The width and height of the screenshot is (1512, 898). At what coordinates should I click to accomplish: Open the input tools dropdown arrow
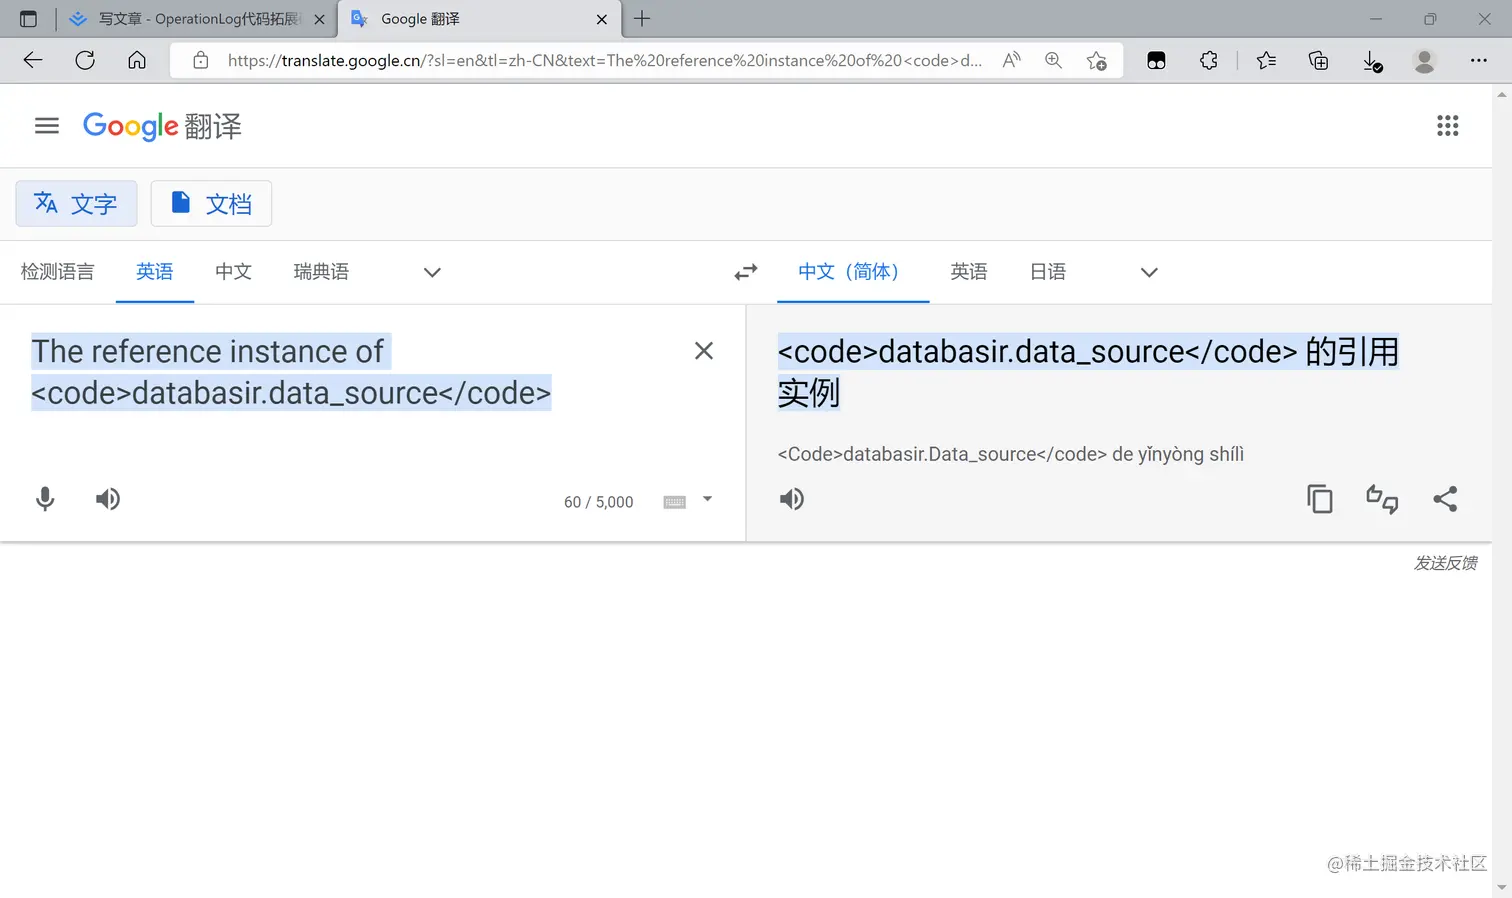(x=707, y=499)
